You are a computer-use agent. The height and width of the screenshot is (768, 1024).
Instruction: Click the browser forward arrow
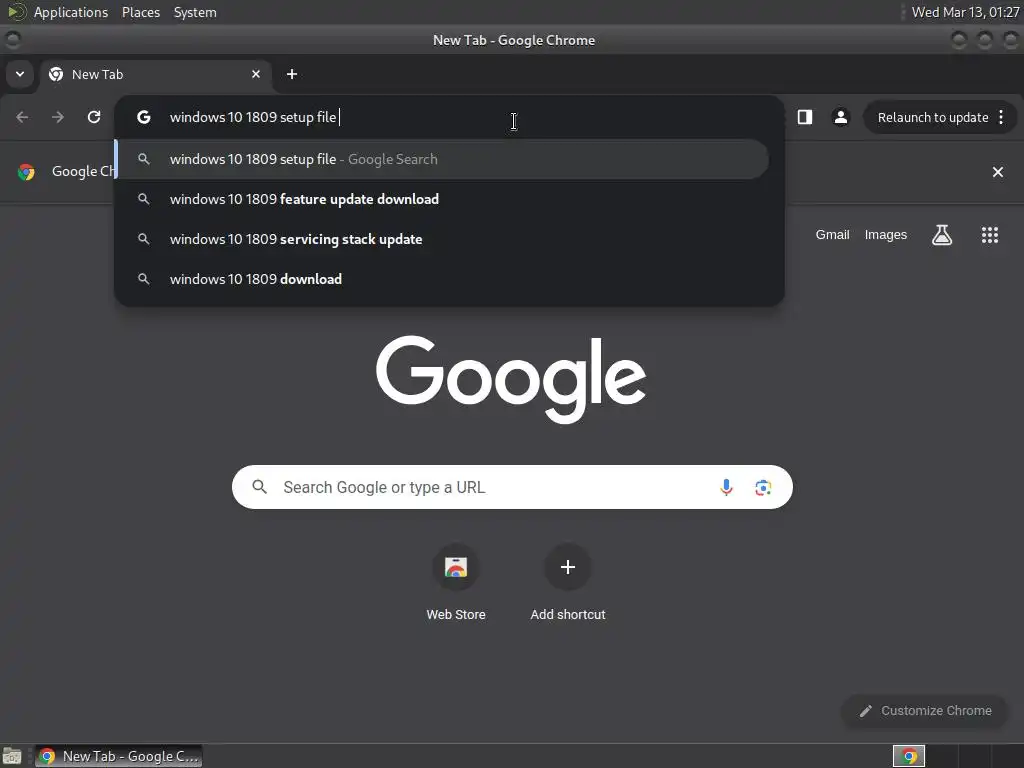(58, 117)
